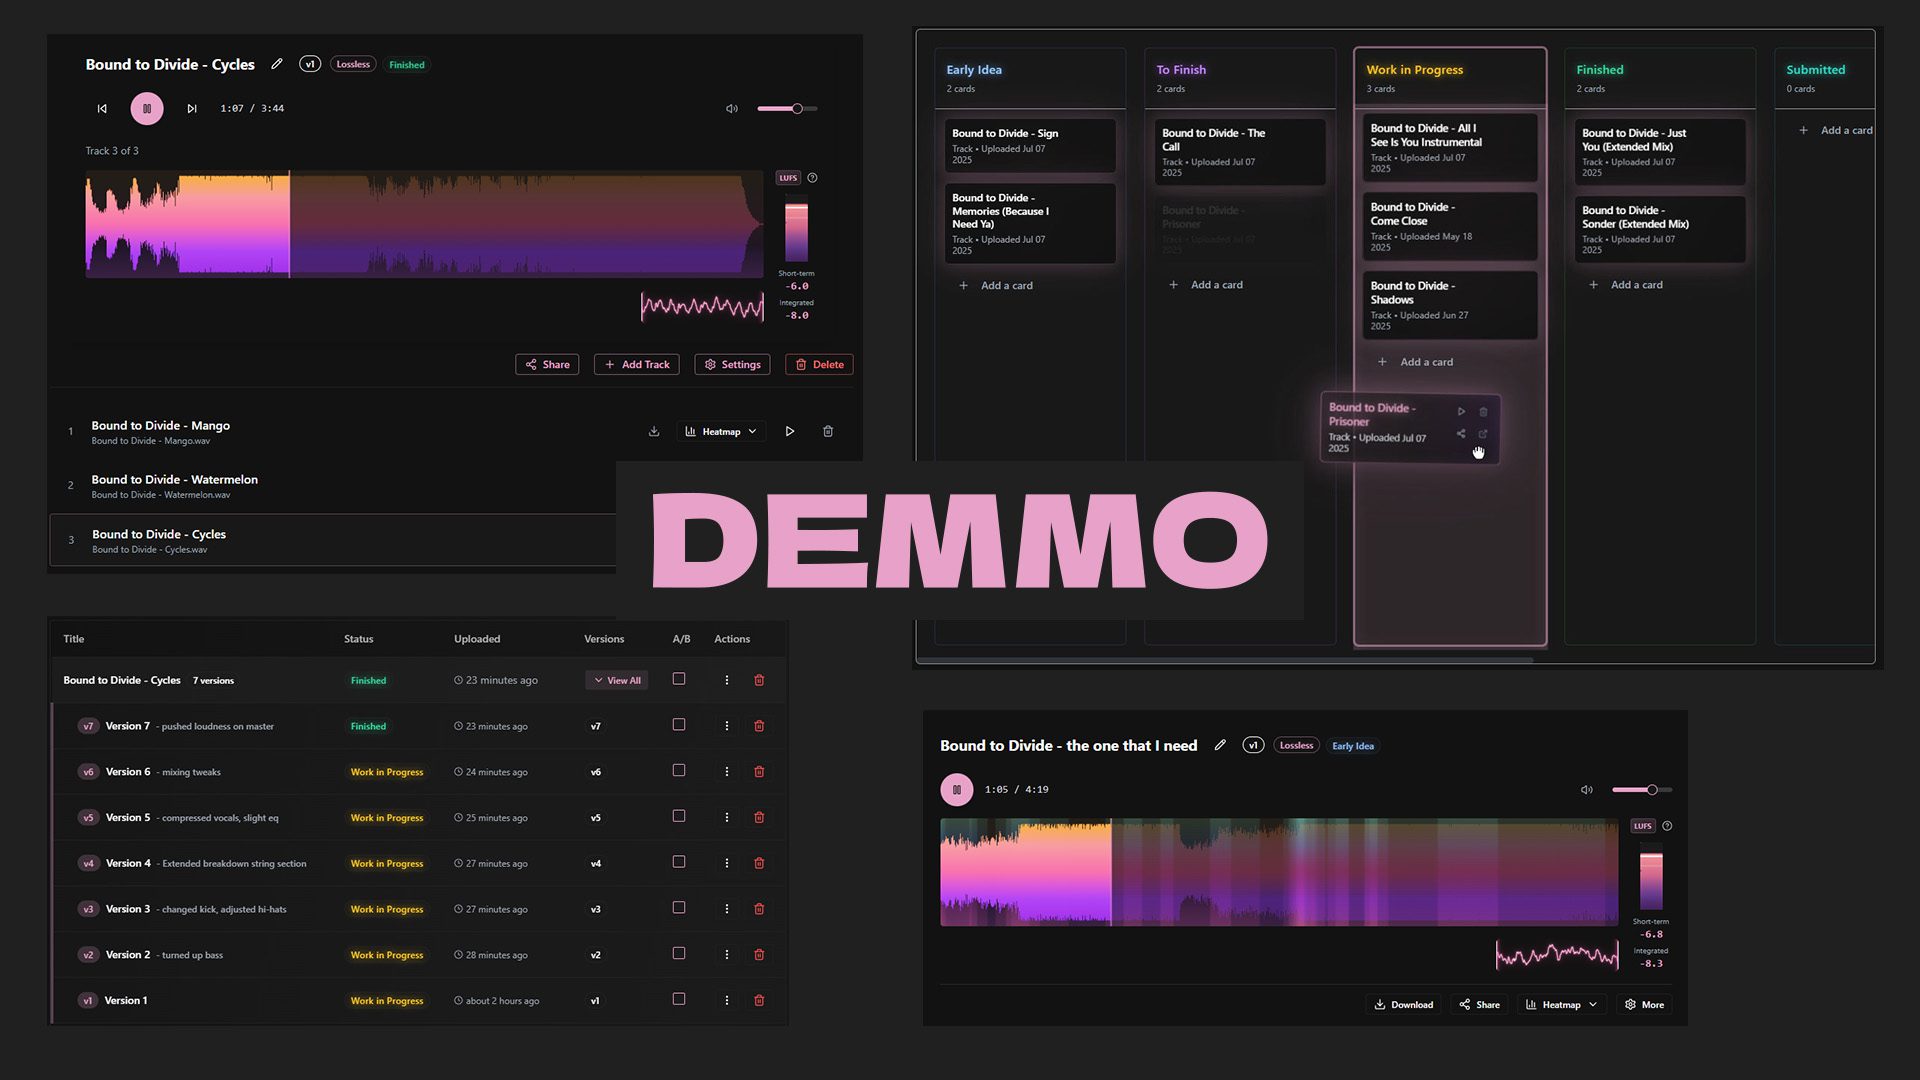Enable A/B for Bound to Divide - Cycles row

[679, 679]
